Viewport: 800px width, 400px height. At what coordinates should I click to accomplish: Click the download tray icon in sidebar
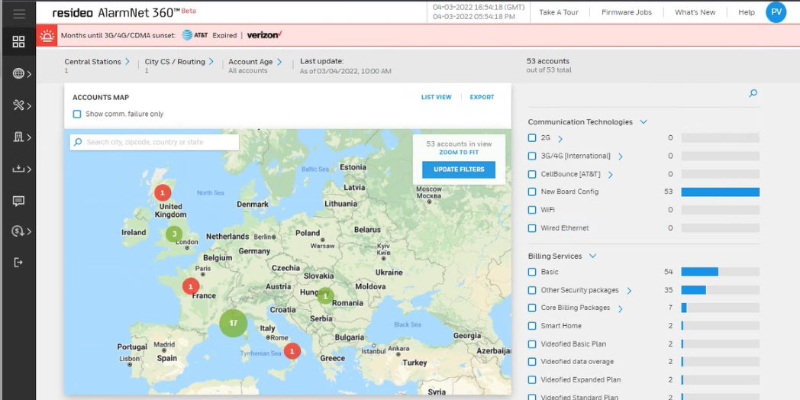(x=18, y=168)
